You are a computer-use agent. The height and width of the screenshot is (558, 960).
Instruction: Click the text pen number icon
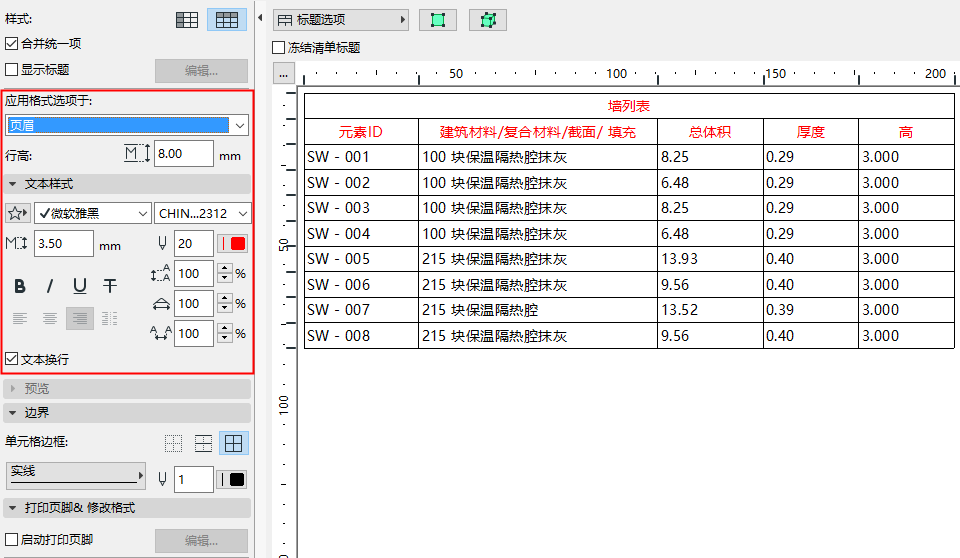point(162,243)
